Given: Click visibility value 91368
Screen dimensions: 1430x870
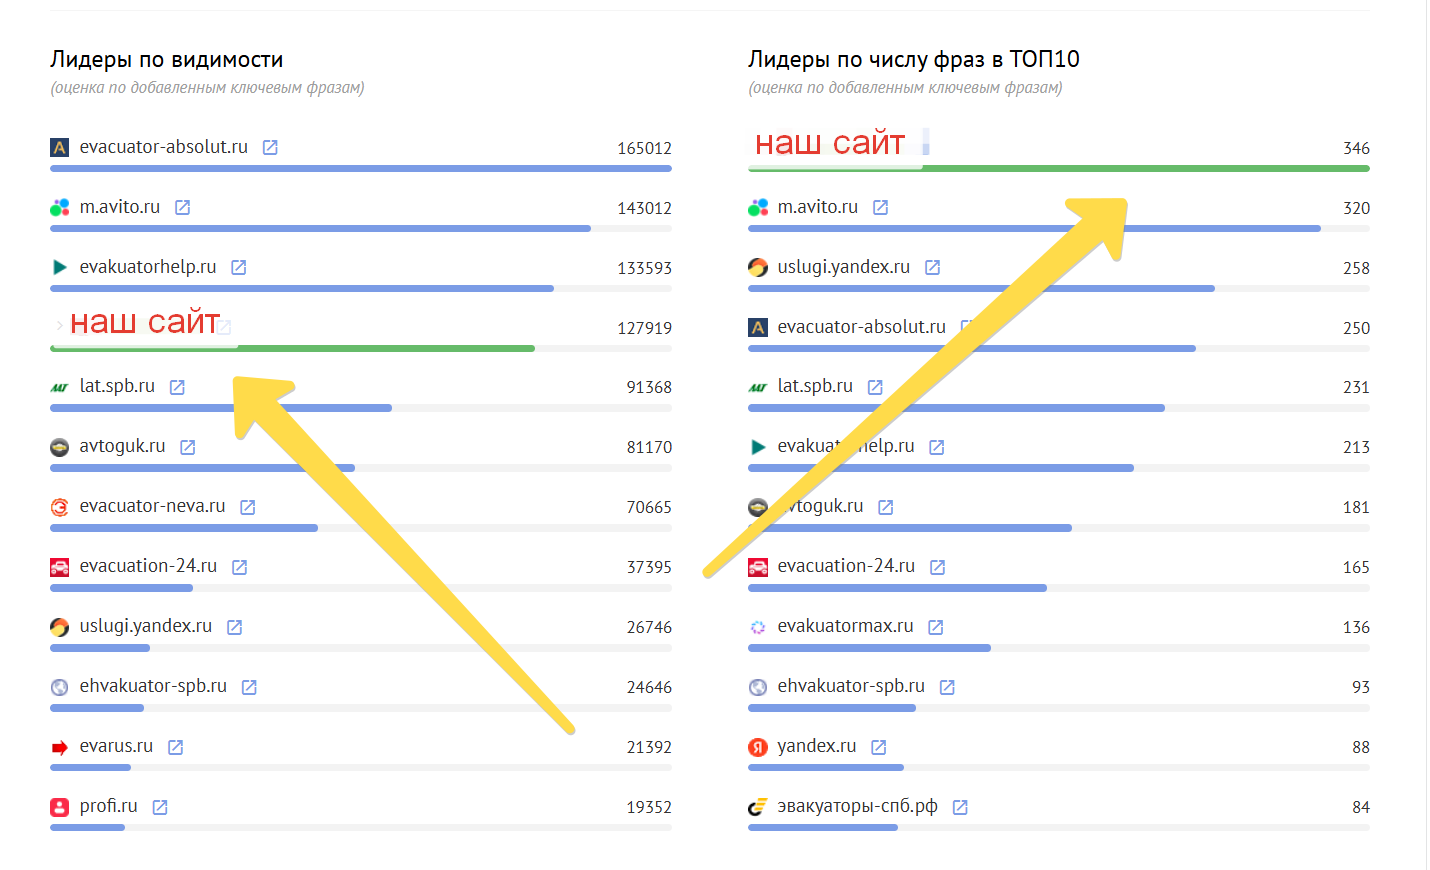Looking at the screenshot, I should (649, 387).
